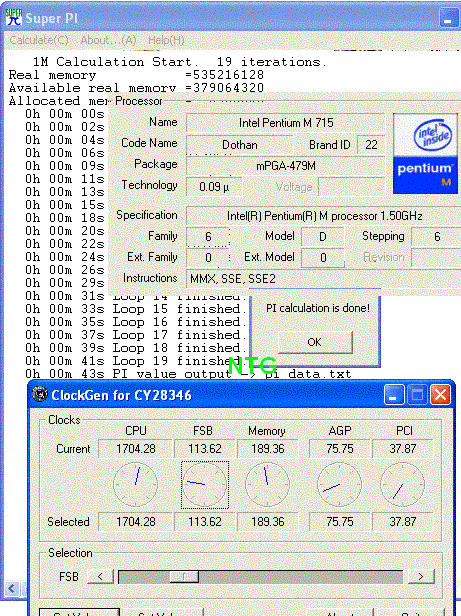The height and width of the screenshot is (616, 461).
Task: Select the CPU clock dial
Action: coord(136,484)
